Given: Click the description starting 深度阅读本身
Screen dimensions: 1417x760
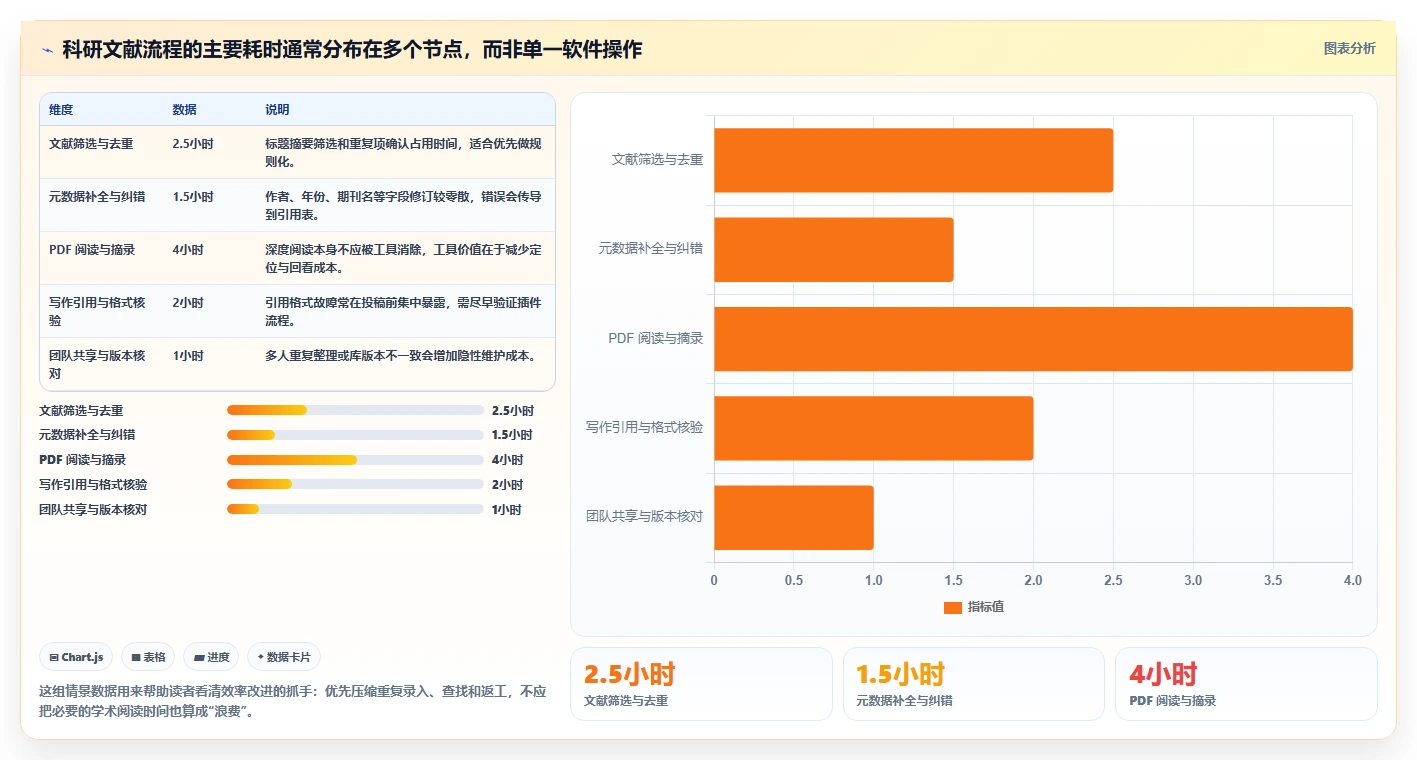Looking at the screenshot, I should click(403, 258).
